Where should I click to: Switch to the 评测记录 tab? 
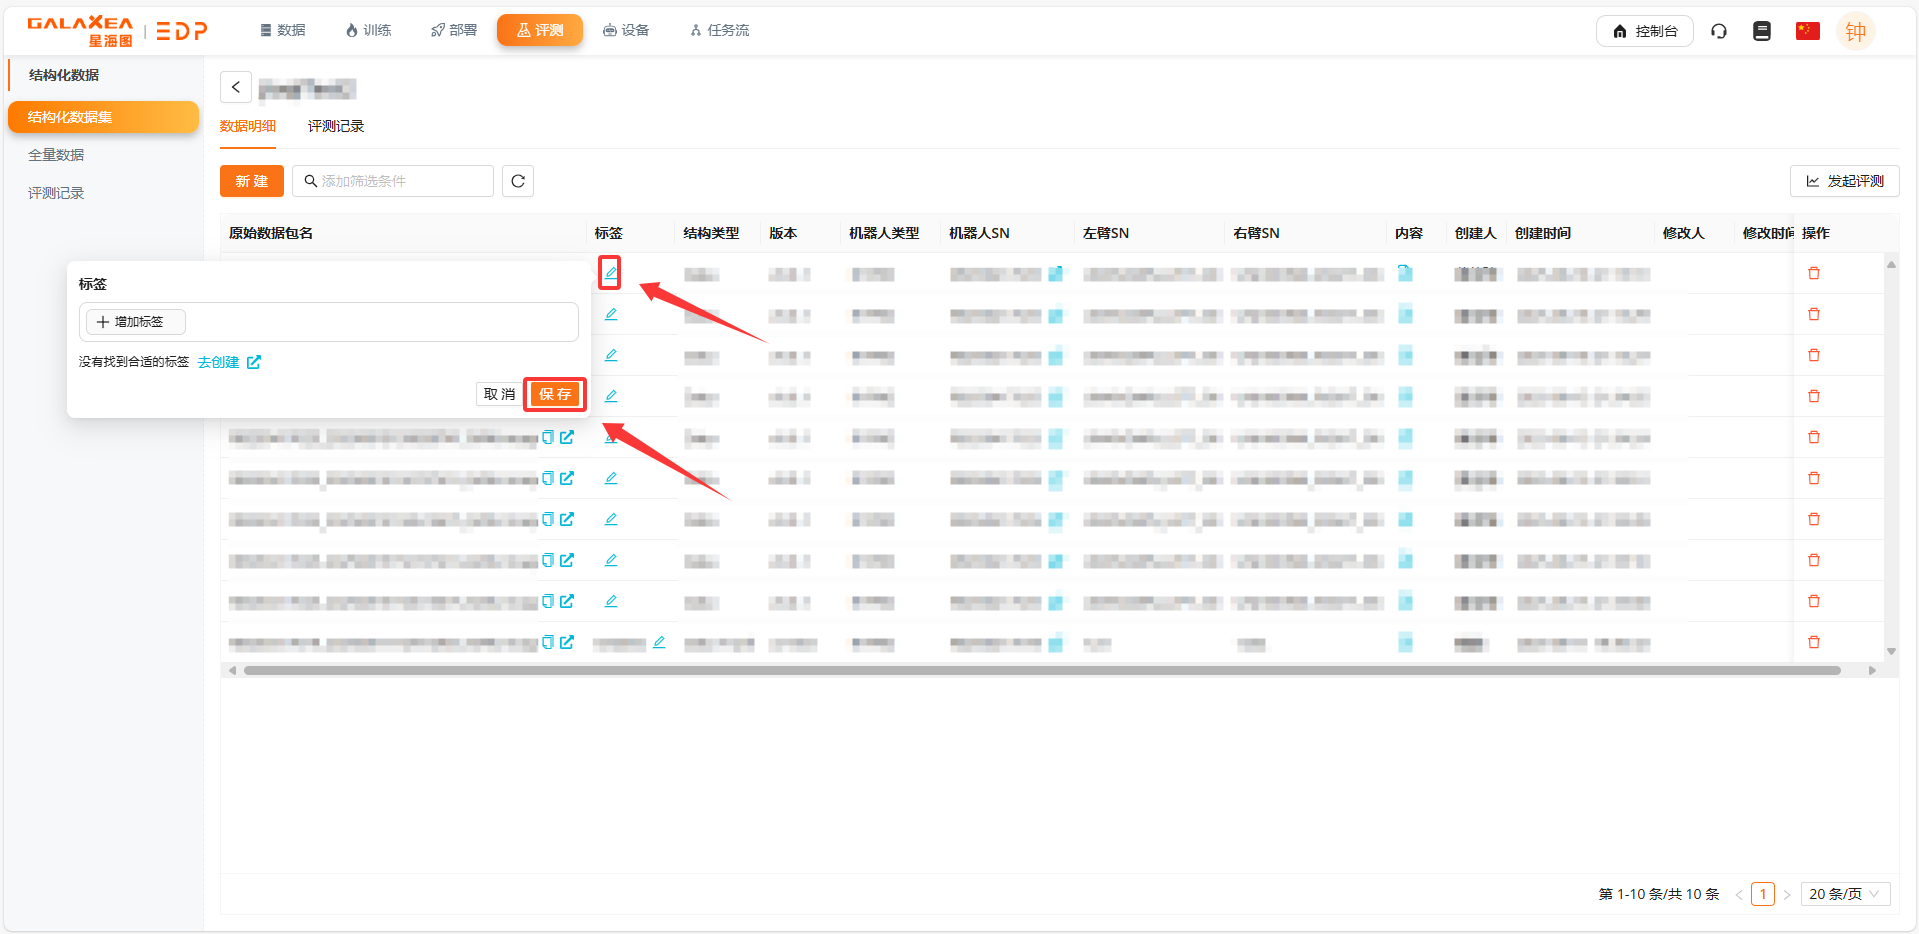(x=335, y=126)
